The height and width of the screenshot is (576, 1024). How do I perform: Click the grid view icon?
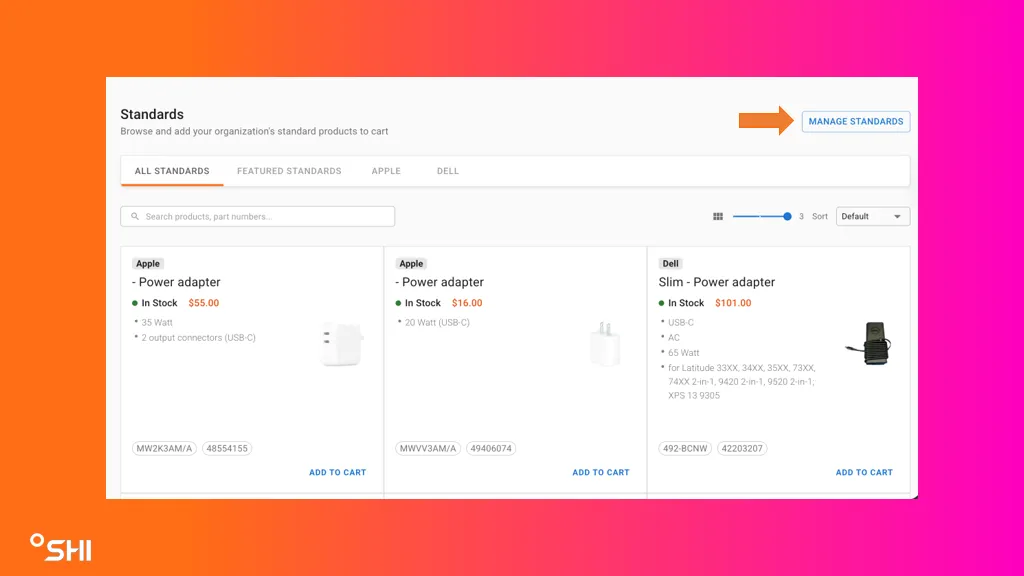pyautogui.click(x=718, y=216)
